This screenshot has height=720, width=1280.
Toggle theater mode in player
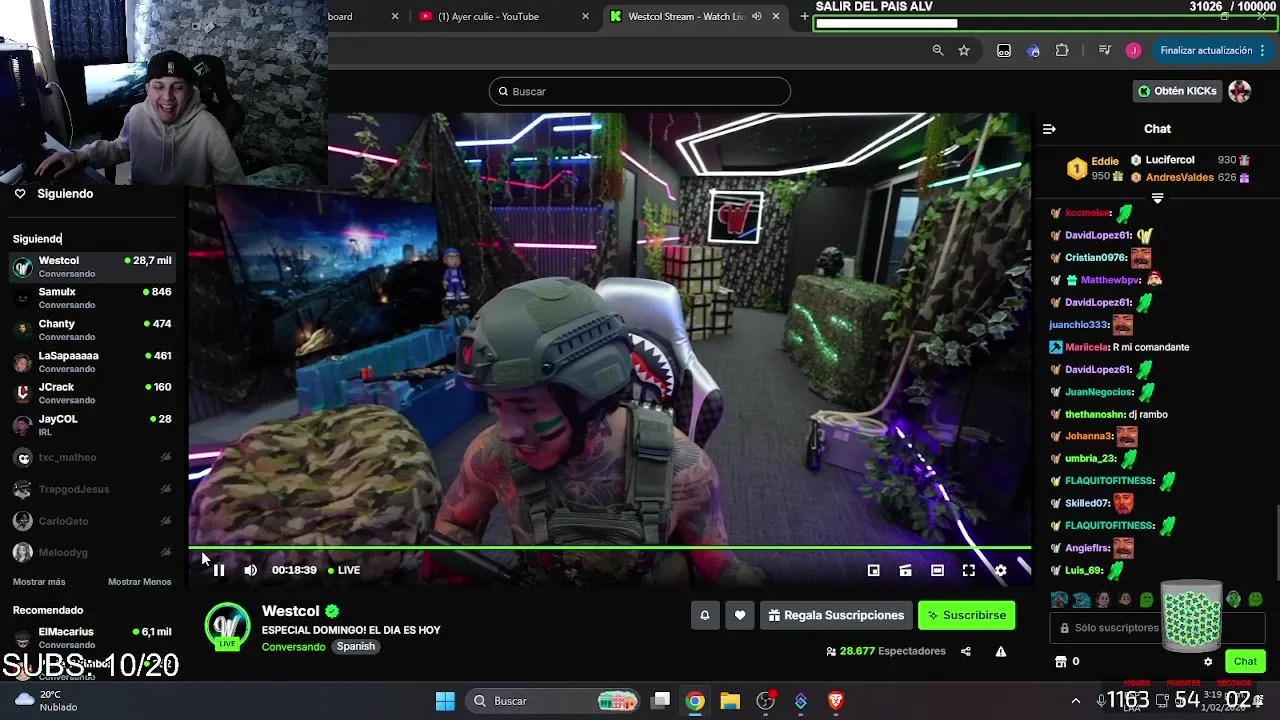[937, 570]
